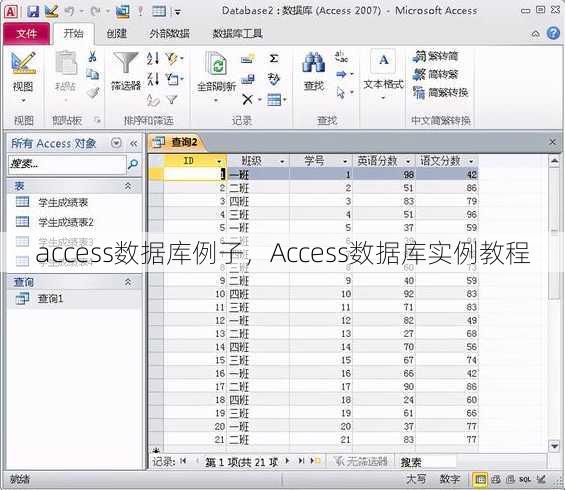Click the Spelling check icon
This screenshot has height=490, width=565.
(273, 79)
